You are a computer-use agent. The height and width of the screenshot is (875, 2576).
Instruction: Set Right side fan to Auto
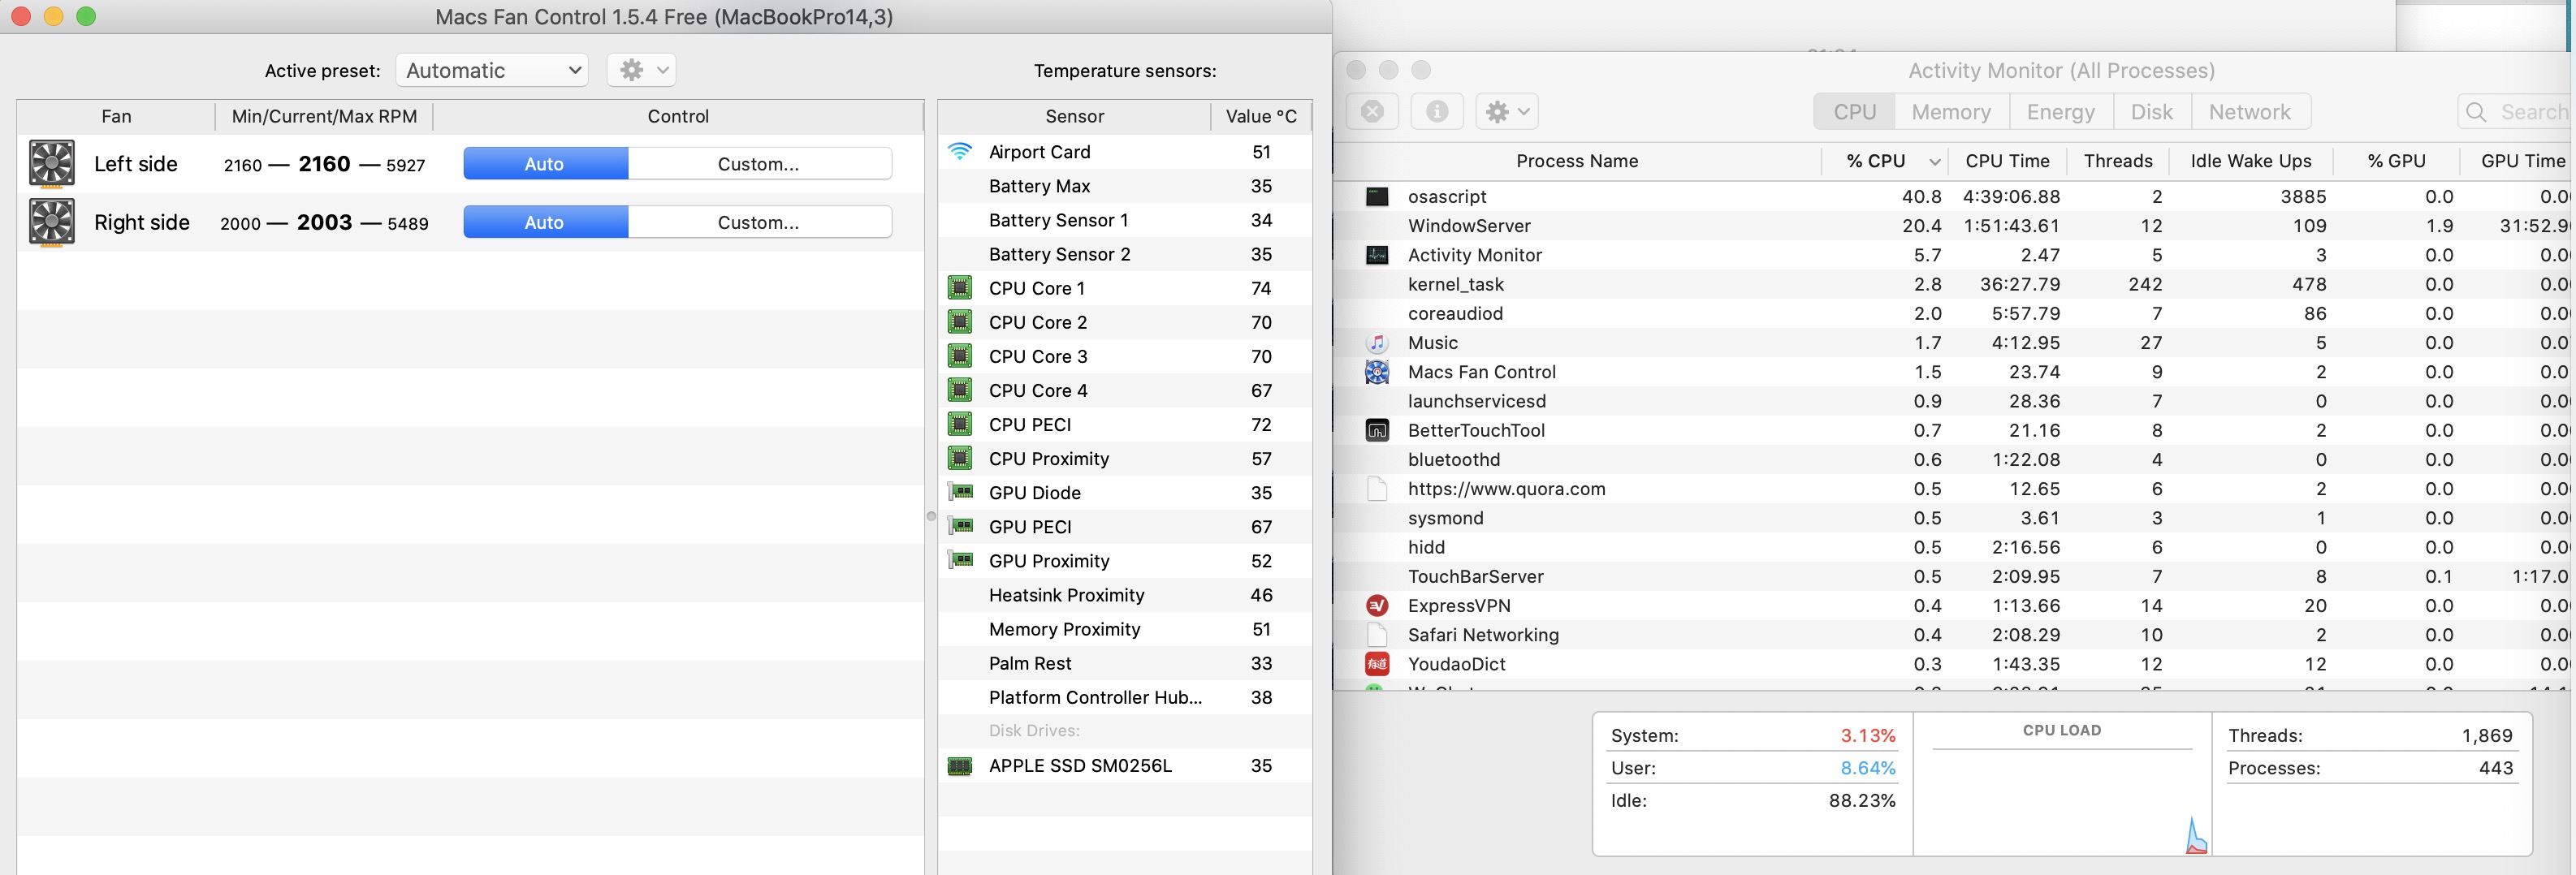coord(545,222)
